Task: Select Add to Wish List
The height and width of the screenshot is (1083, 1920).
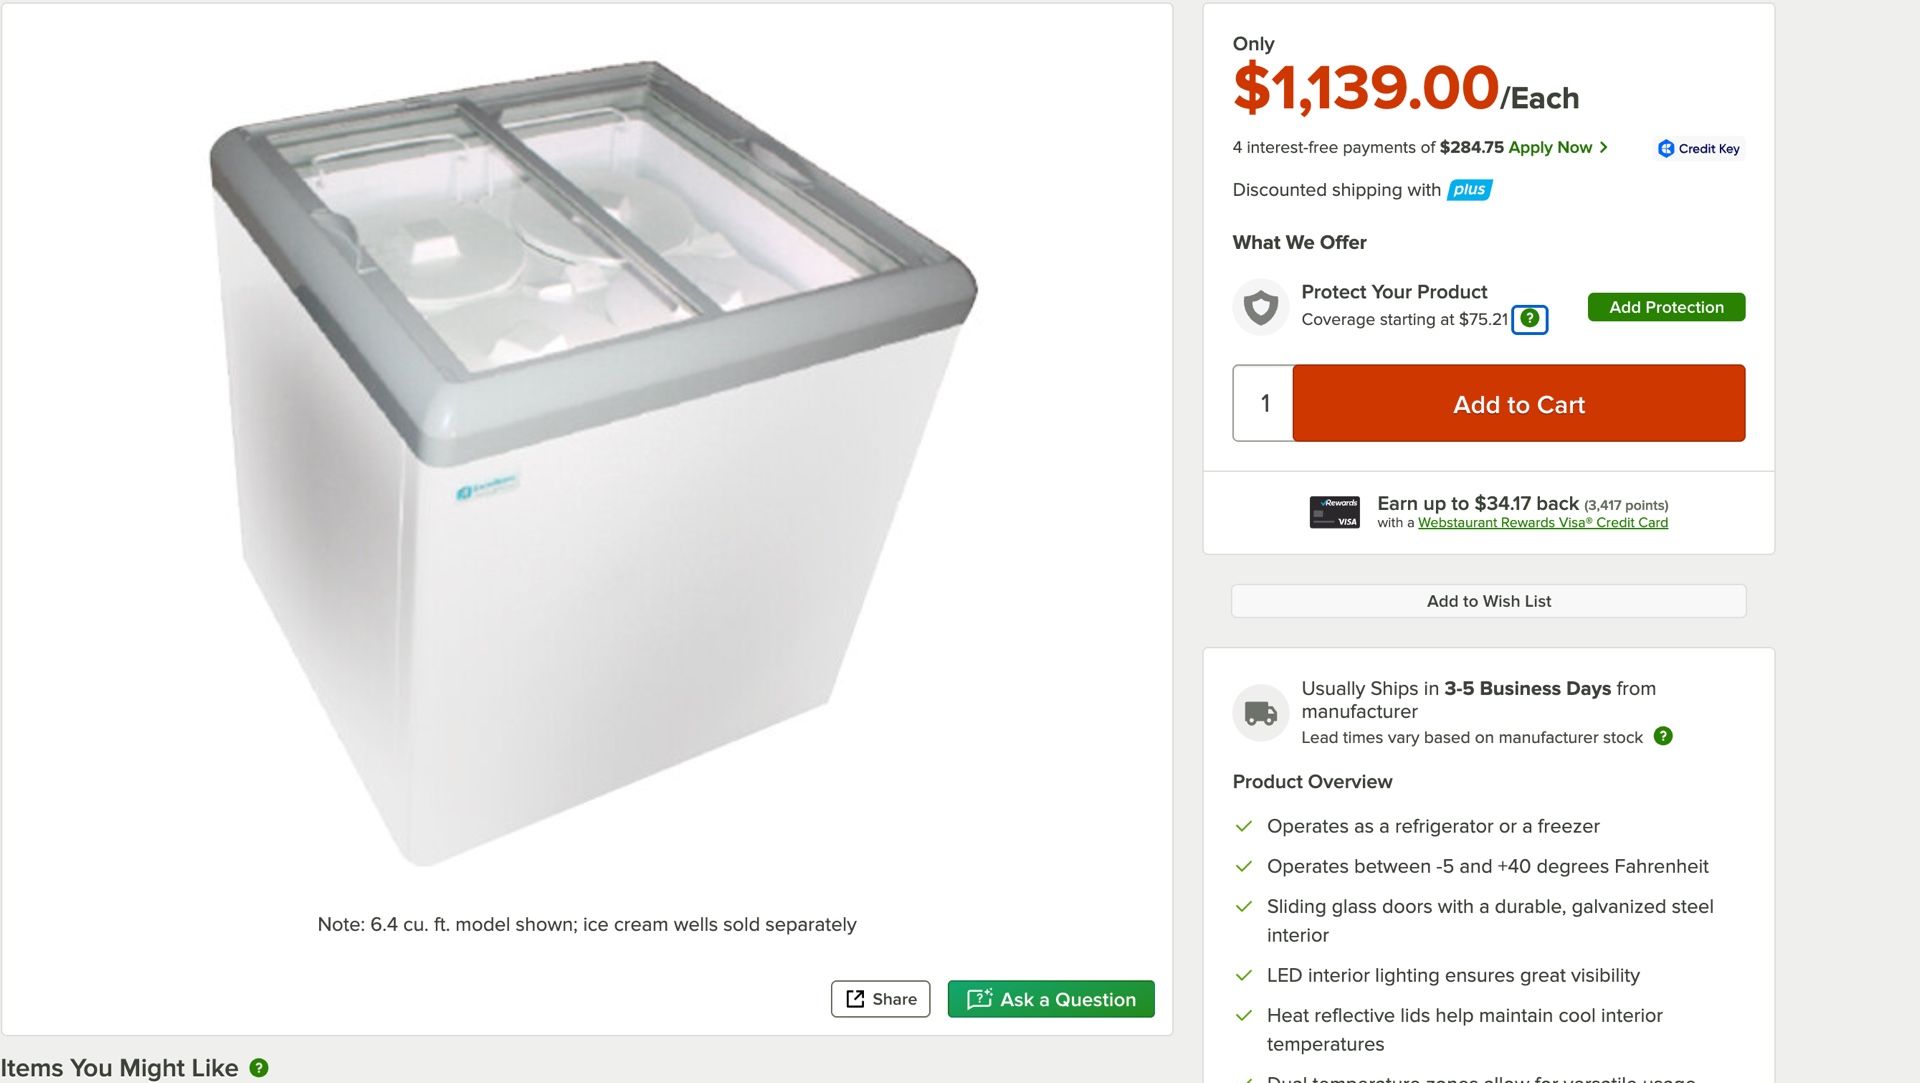Action: tap(1489, 601)
